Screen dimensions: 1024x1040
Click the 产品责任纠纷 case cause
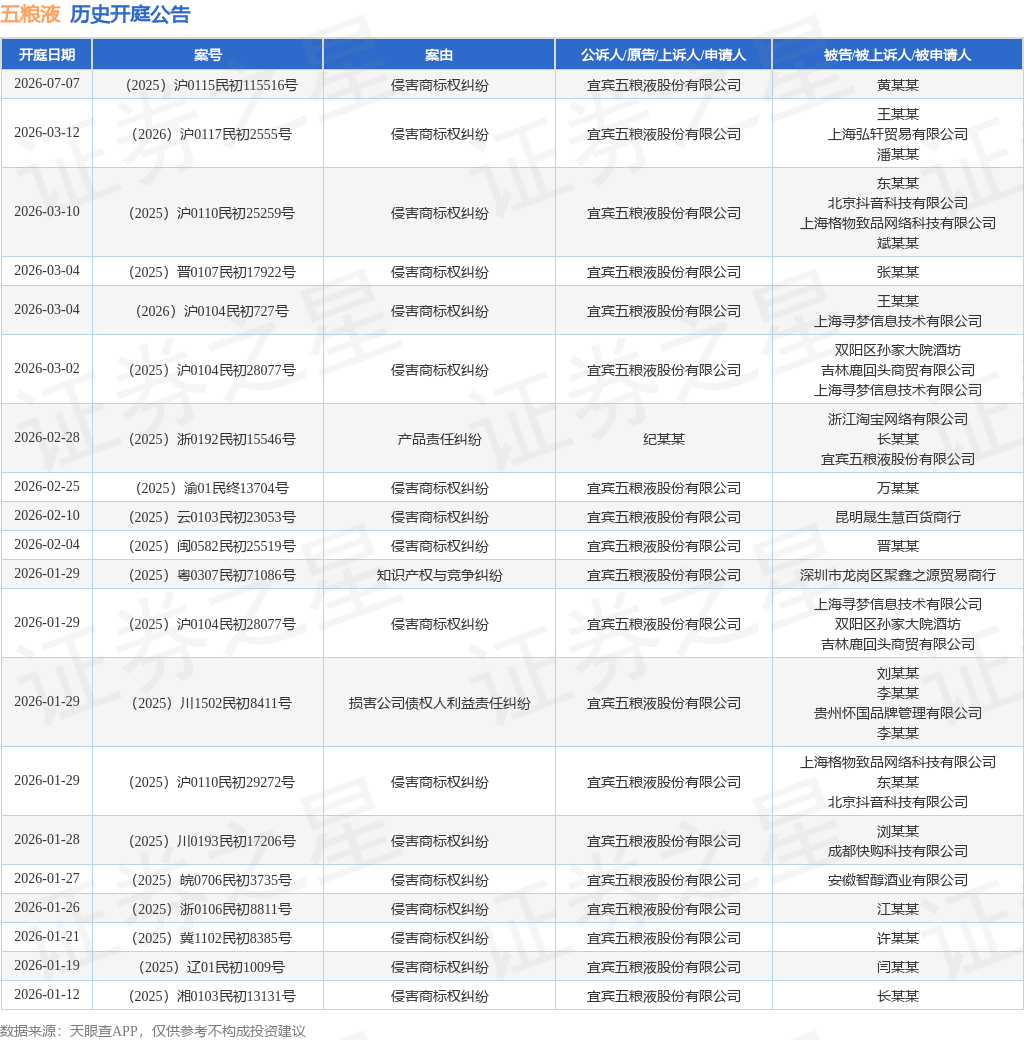439,439
